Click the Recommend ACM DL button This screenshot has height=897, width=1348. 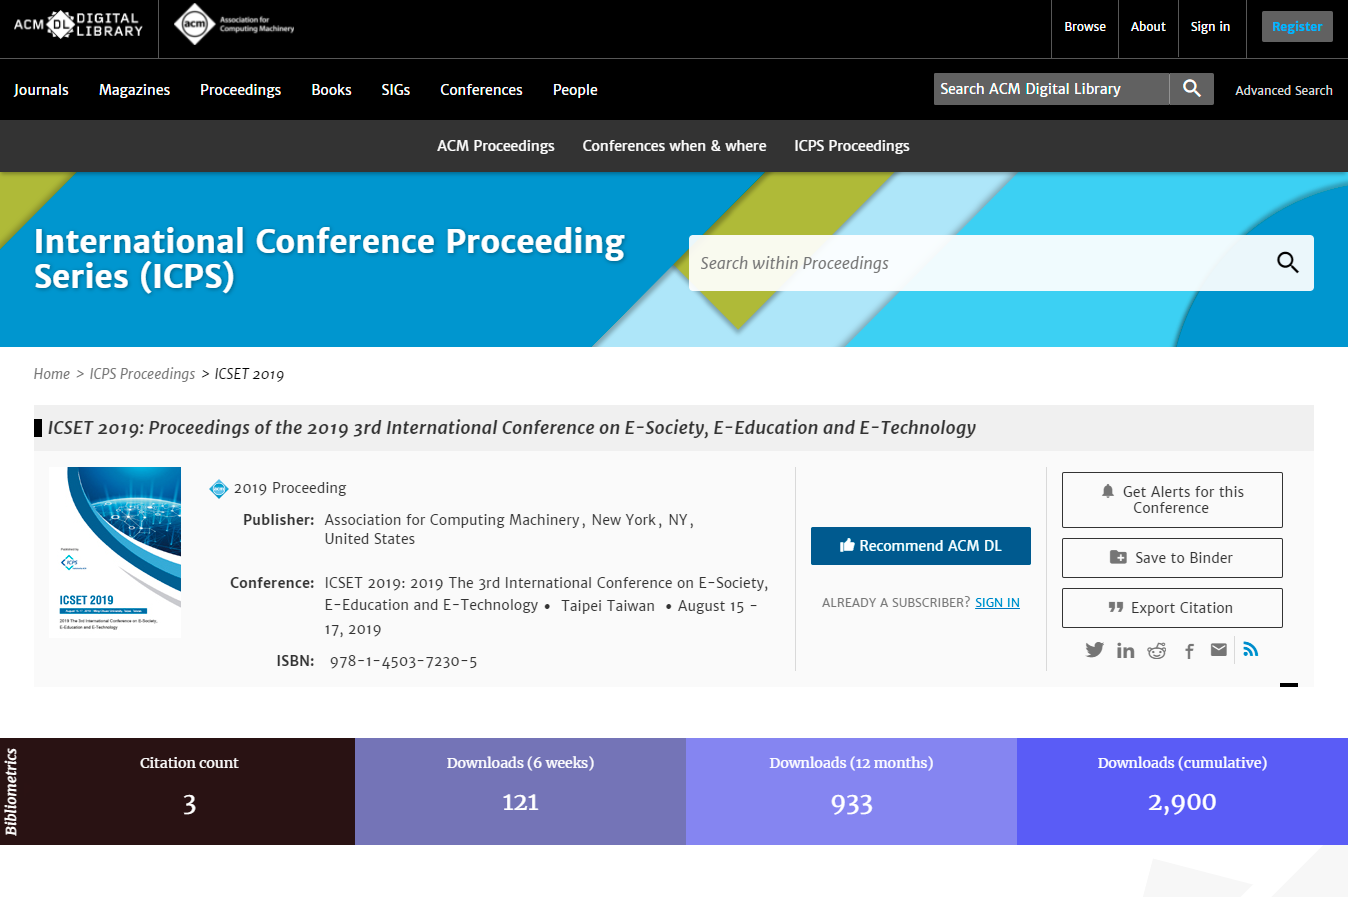921,546
